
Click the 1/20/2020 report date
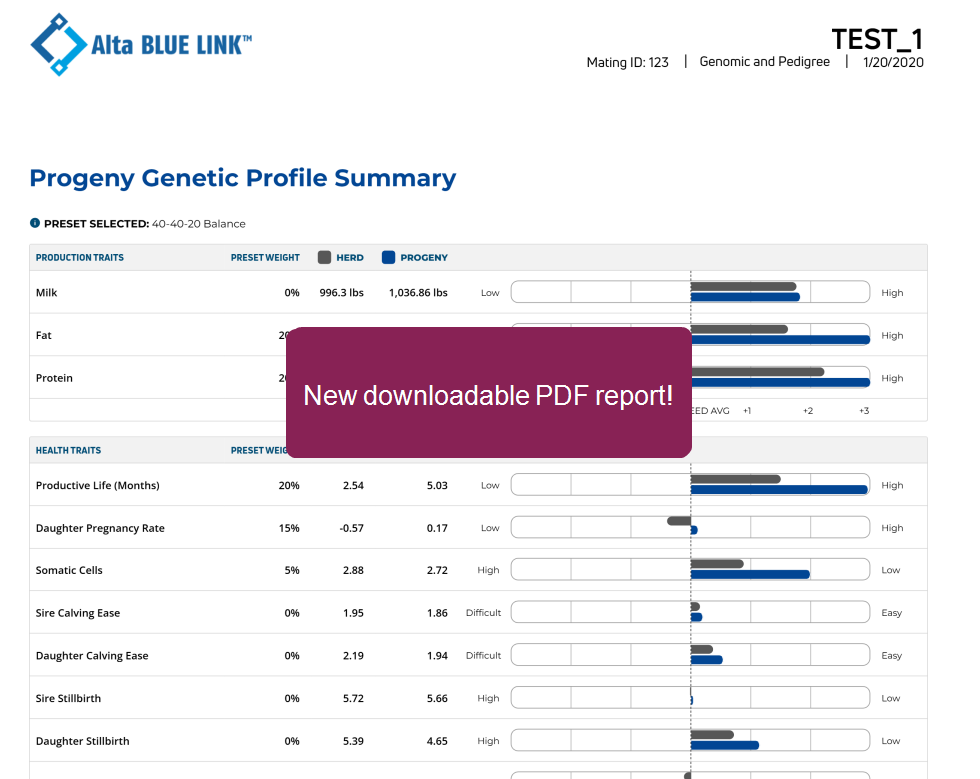pyautogui.click(x=893, y=62)
